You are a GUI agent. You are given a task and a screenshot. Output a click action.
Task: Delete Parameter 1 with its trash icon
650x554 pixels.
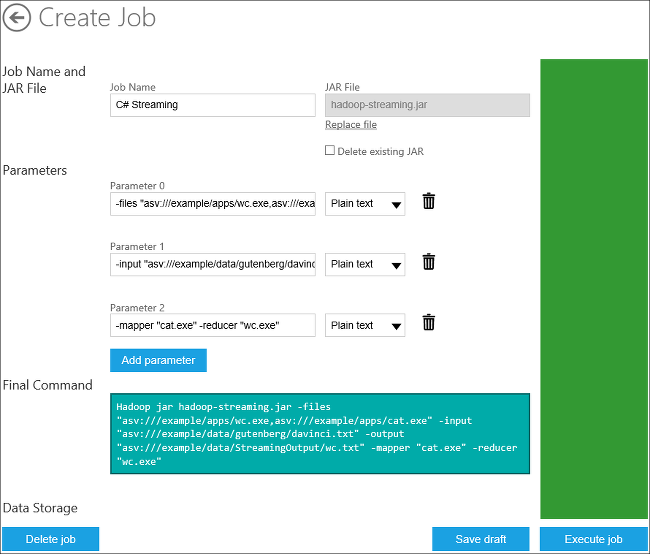pos(429,262)
